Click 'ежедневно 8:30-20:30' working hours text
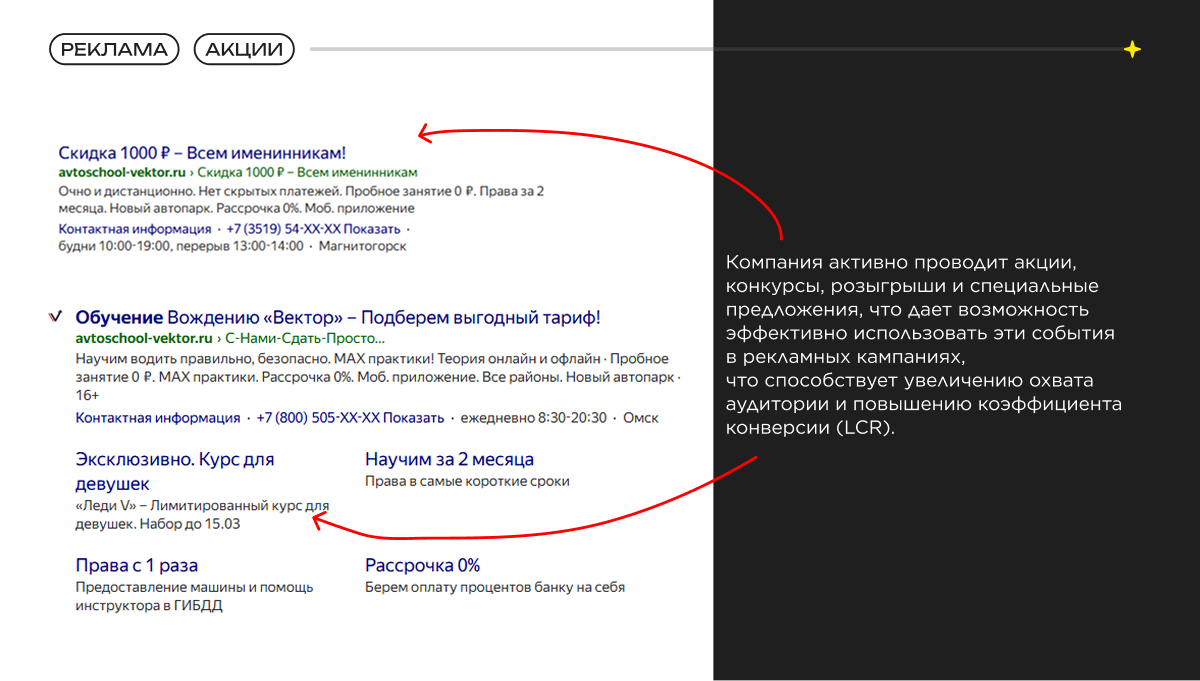The width and height of the screenshot is (1200, 681). [x=532, y=418]
